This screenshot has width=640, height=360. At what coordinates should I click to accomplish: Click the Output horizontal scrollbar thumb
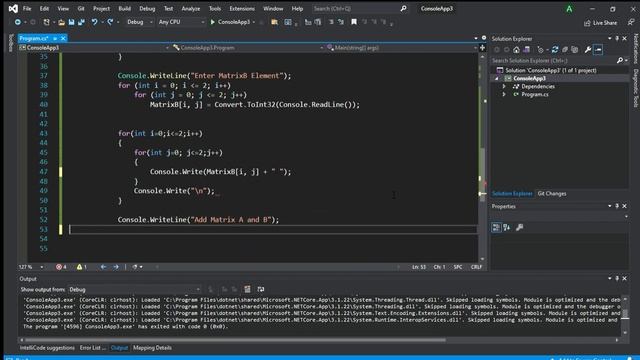point(235,340)
